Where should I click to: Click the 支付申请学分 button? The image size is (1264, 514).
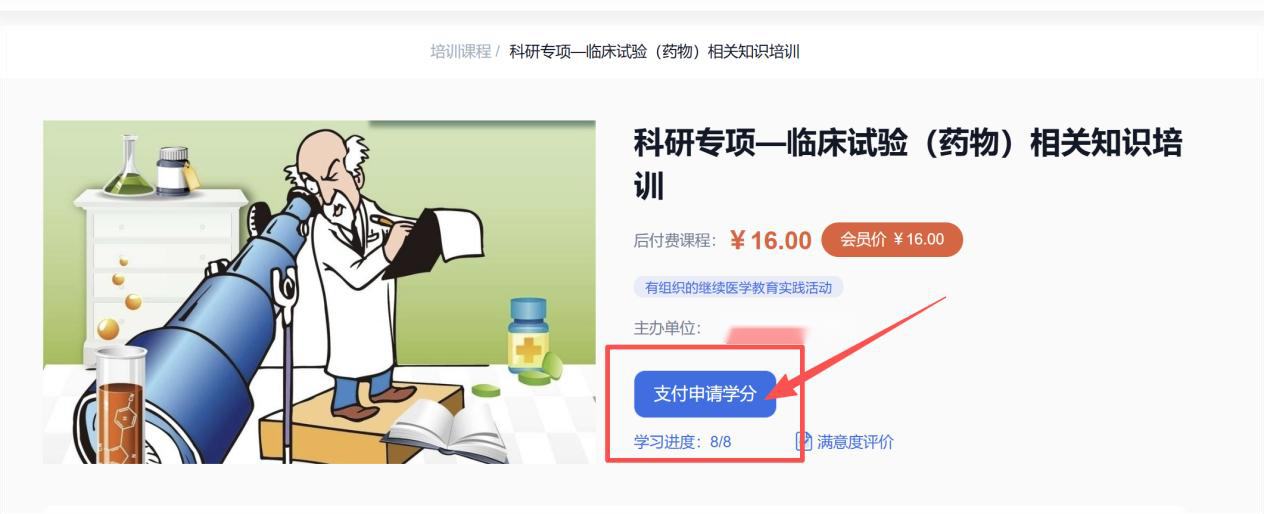click(x=705, y=394)
